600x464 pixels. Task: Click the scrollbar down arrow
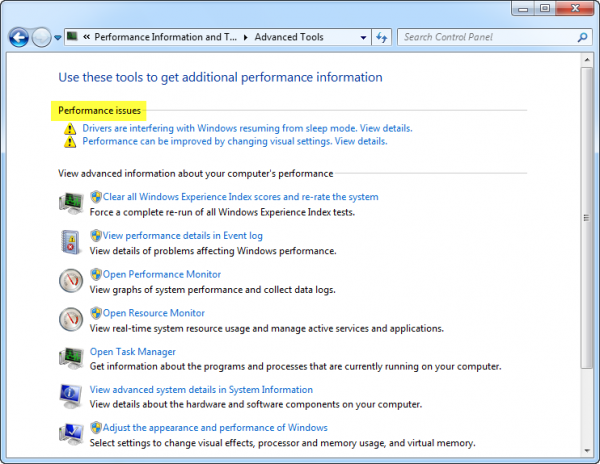[587, 451]
